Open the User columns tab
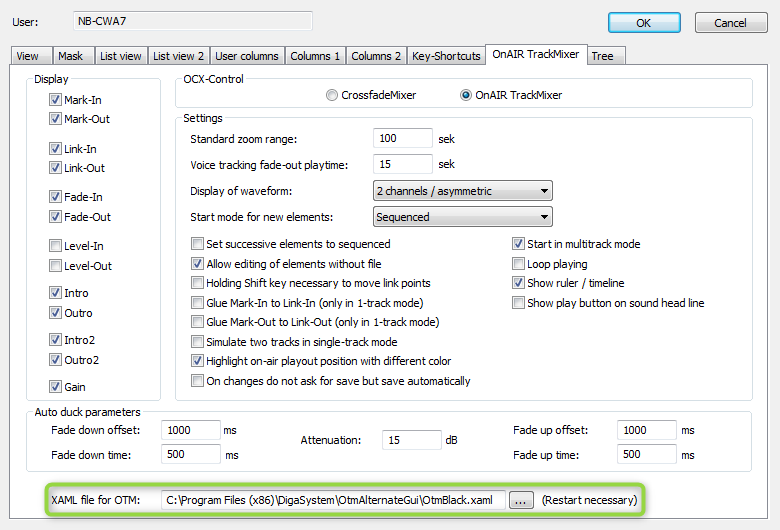This screenshot has height=530, width=780. pos(247,56)
